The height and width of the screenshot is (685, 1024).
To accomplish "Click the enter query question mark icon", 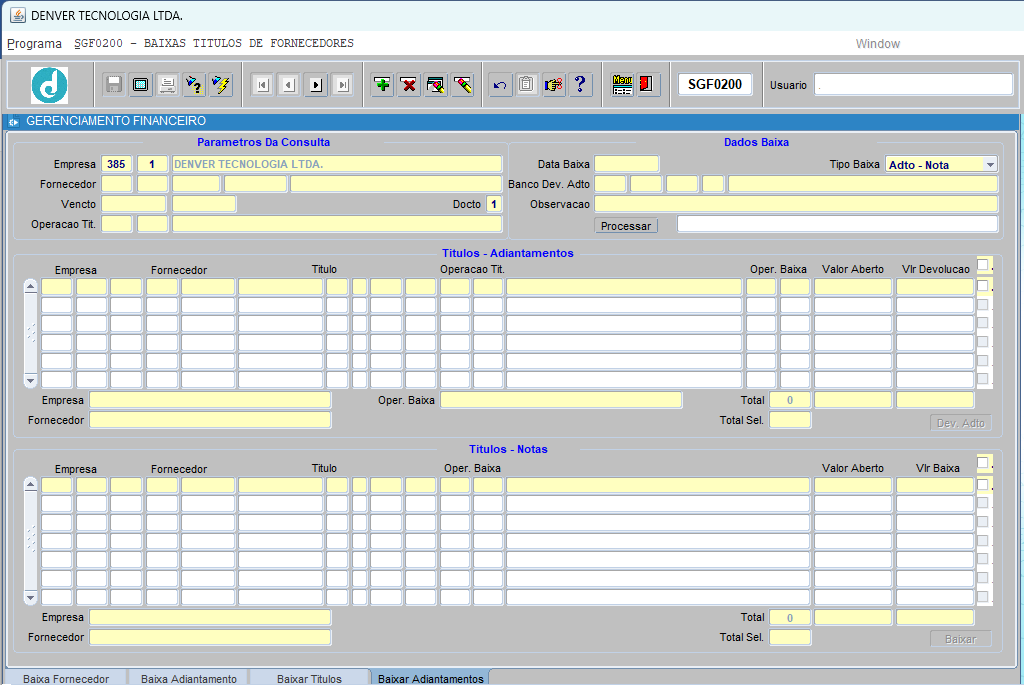I will (x=194, y=85).
